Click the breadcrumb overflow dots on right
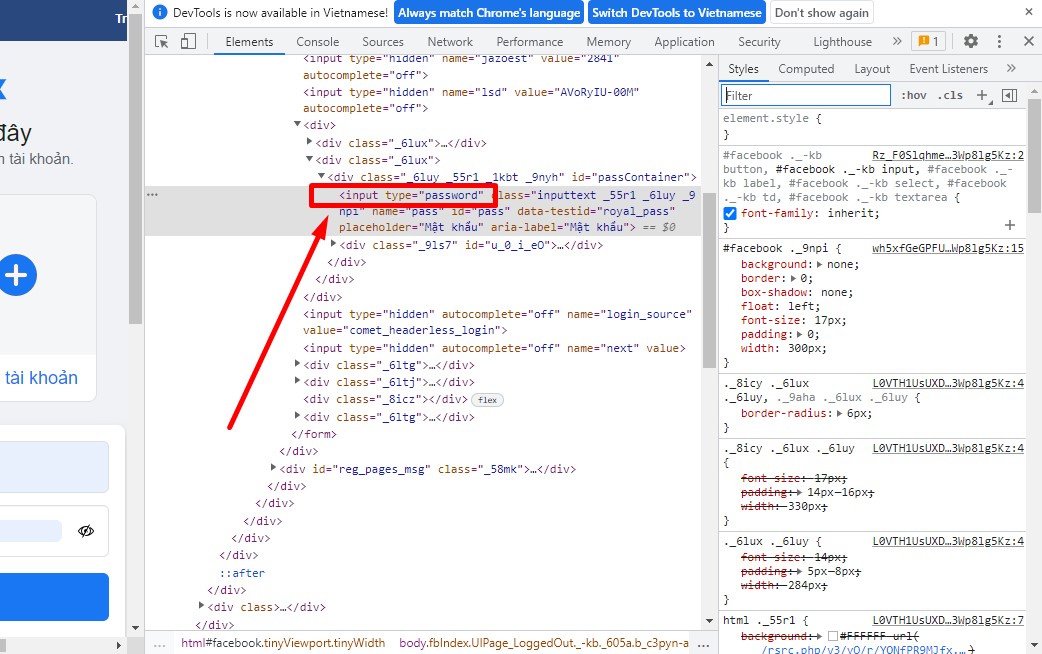Image resolution: width=1042 pixels, height=654 pixels. (x=704, y=644)
